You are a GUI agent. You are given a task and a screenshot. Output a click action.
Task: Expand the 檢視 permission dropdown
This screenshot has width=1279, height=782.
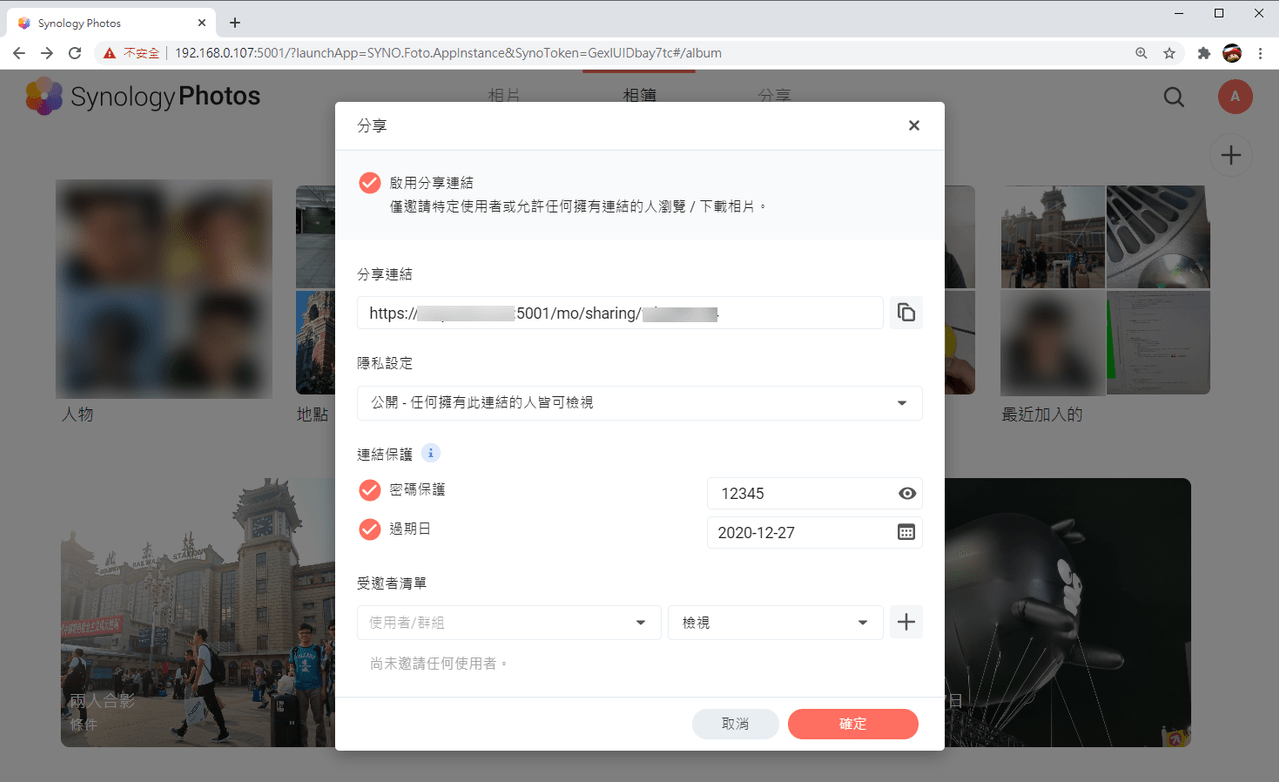coord(776,622)
